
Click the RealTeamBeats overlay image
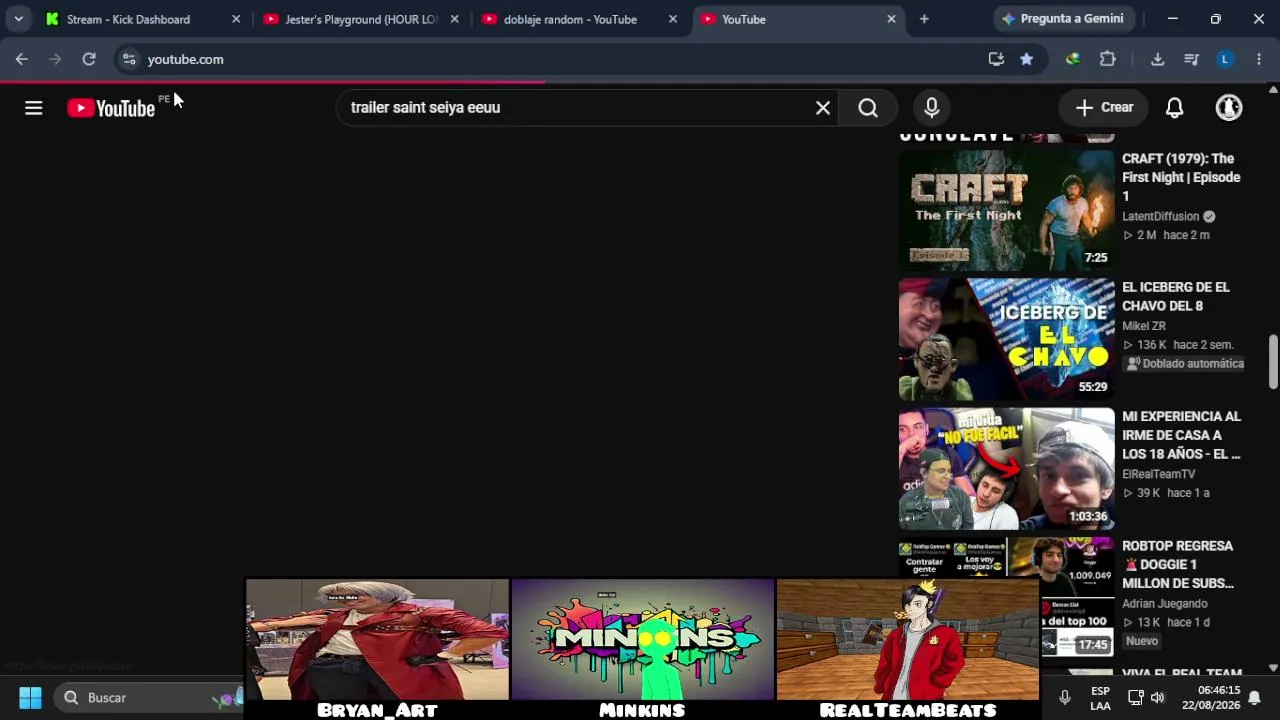pos(908,640)
